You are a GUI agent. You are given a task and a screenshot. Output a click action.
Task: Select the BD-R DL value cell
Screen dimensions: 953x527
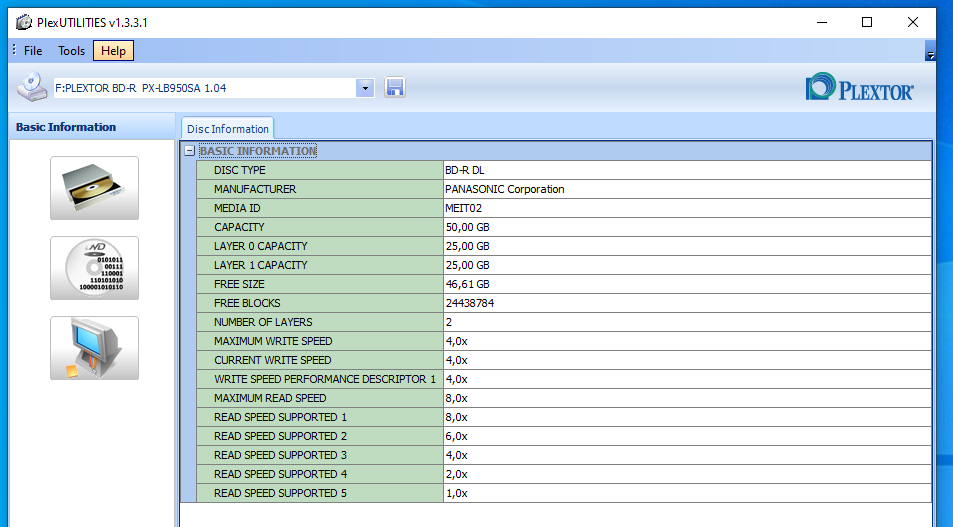(x=687, y=170)
